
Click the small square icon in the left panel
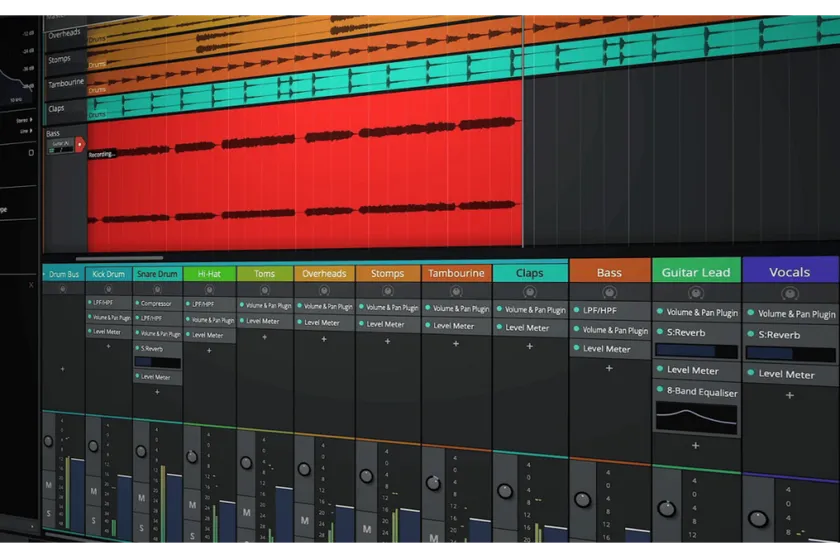[x=31, y=153]
